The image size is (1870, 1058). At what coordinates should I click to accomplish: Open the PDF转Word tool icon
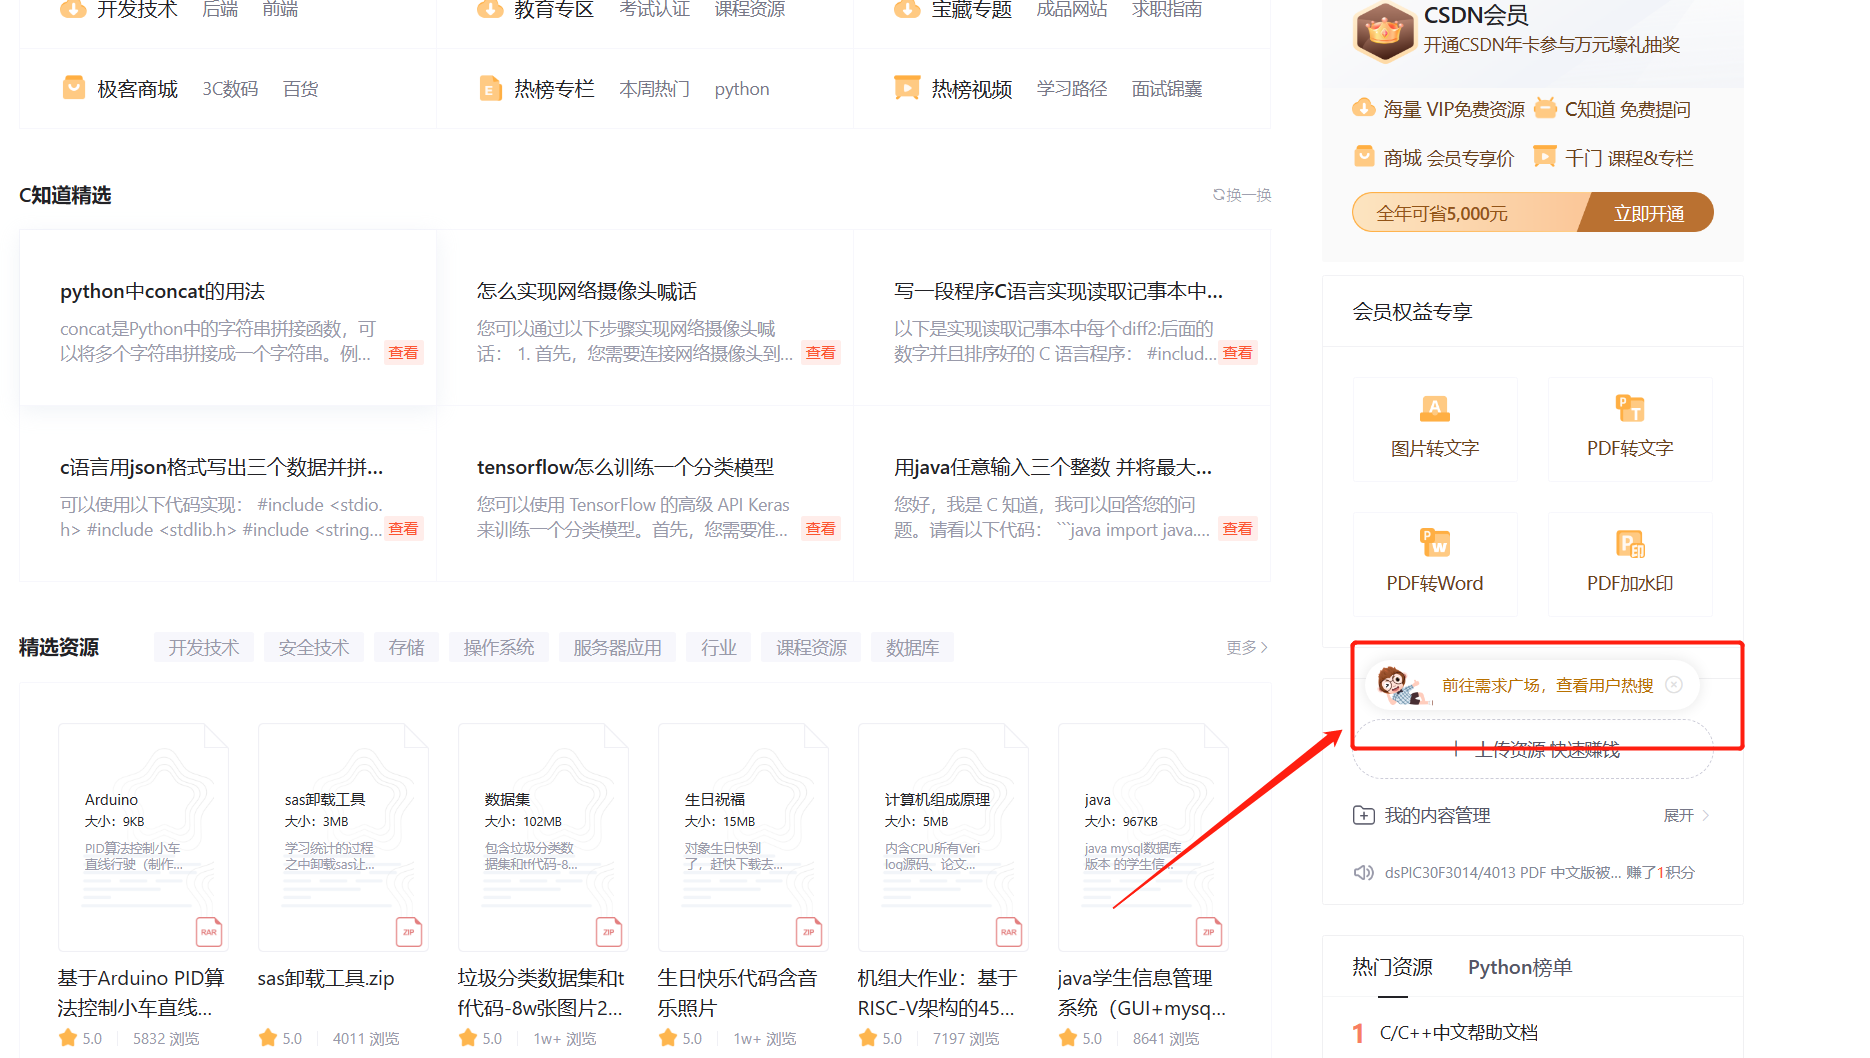pos(1435,542)
